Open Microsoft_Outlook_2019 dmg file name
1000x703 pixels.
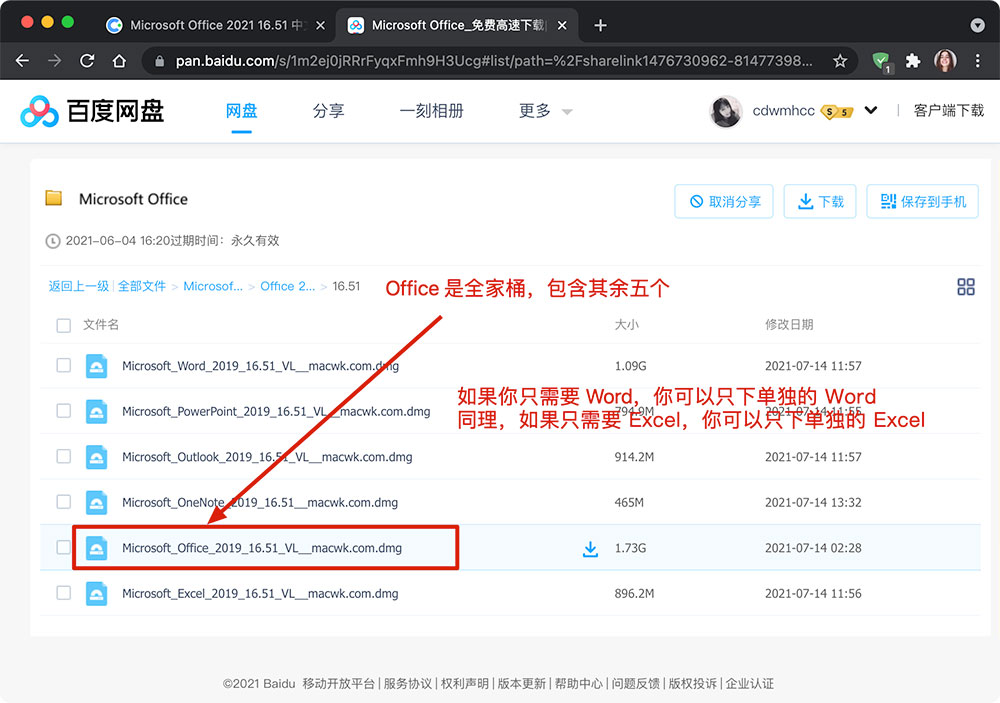pos(267,457)
